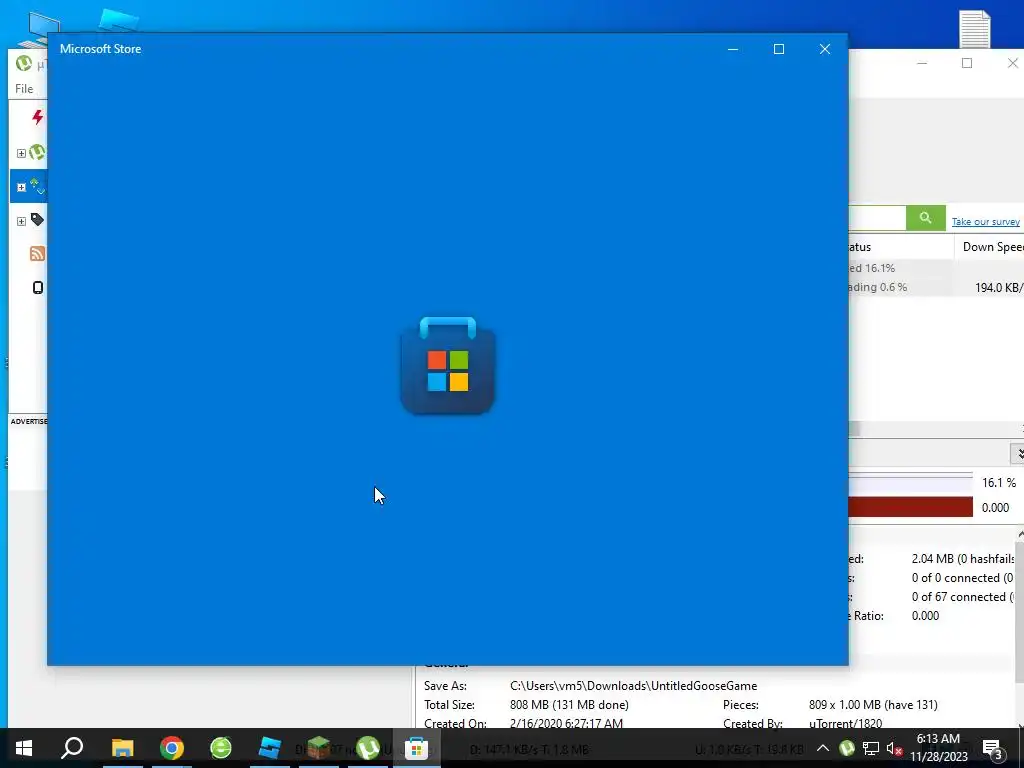Maximize the uTorrent window behind
Viewport: 1024px width, 768px height.
click(967, 63)
